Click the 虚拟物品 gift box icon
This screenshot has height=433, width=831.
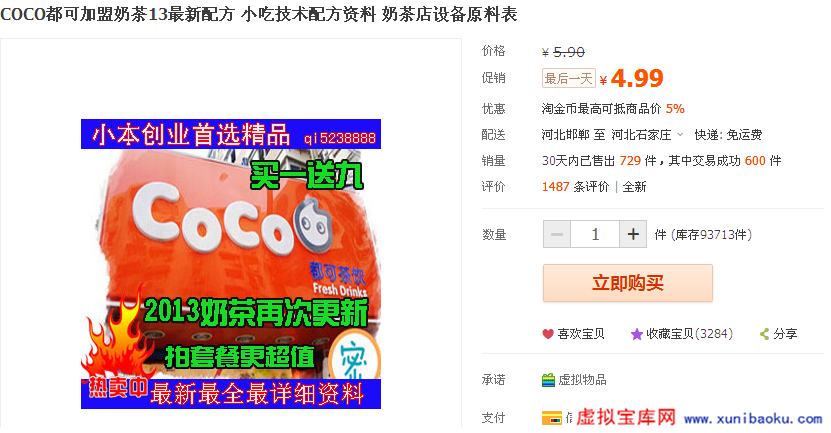tap(549, 380)
